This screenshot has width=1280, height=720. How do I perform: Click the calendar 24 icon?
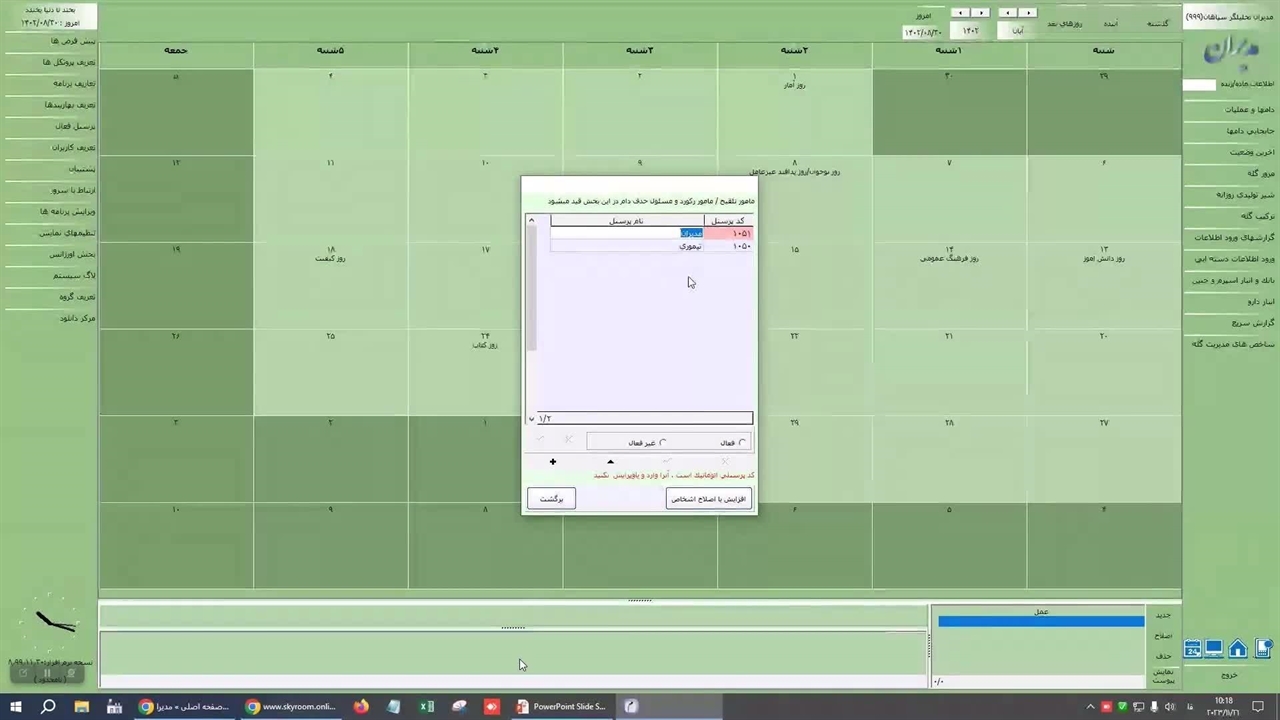click(x=1192, y=650)
